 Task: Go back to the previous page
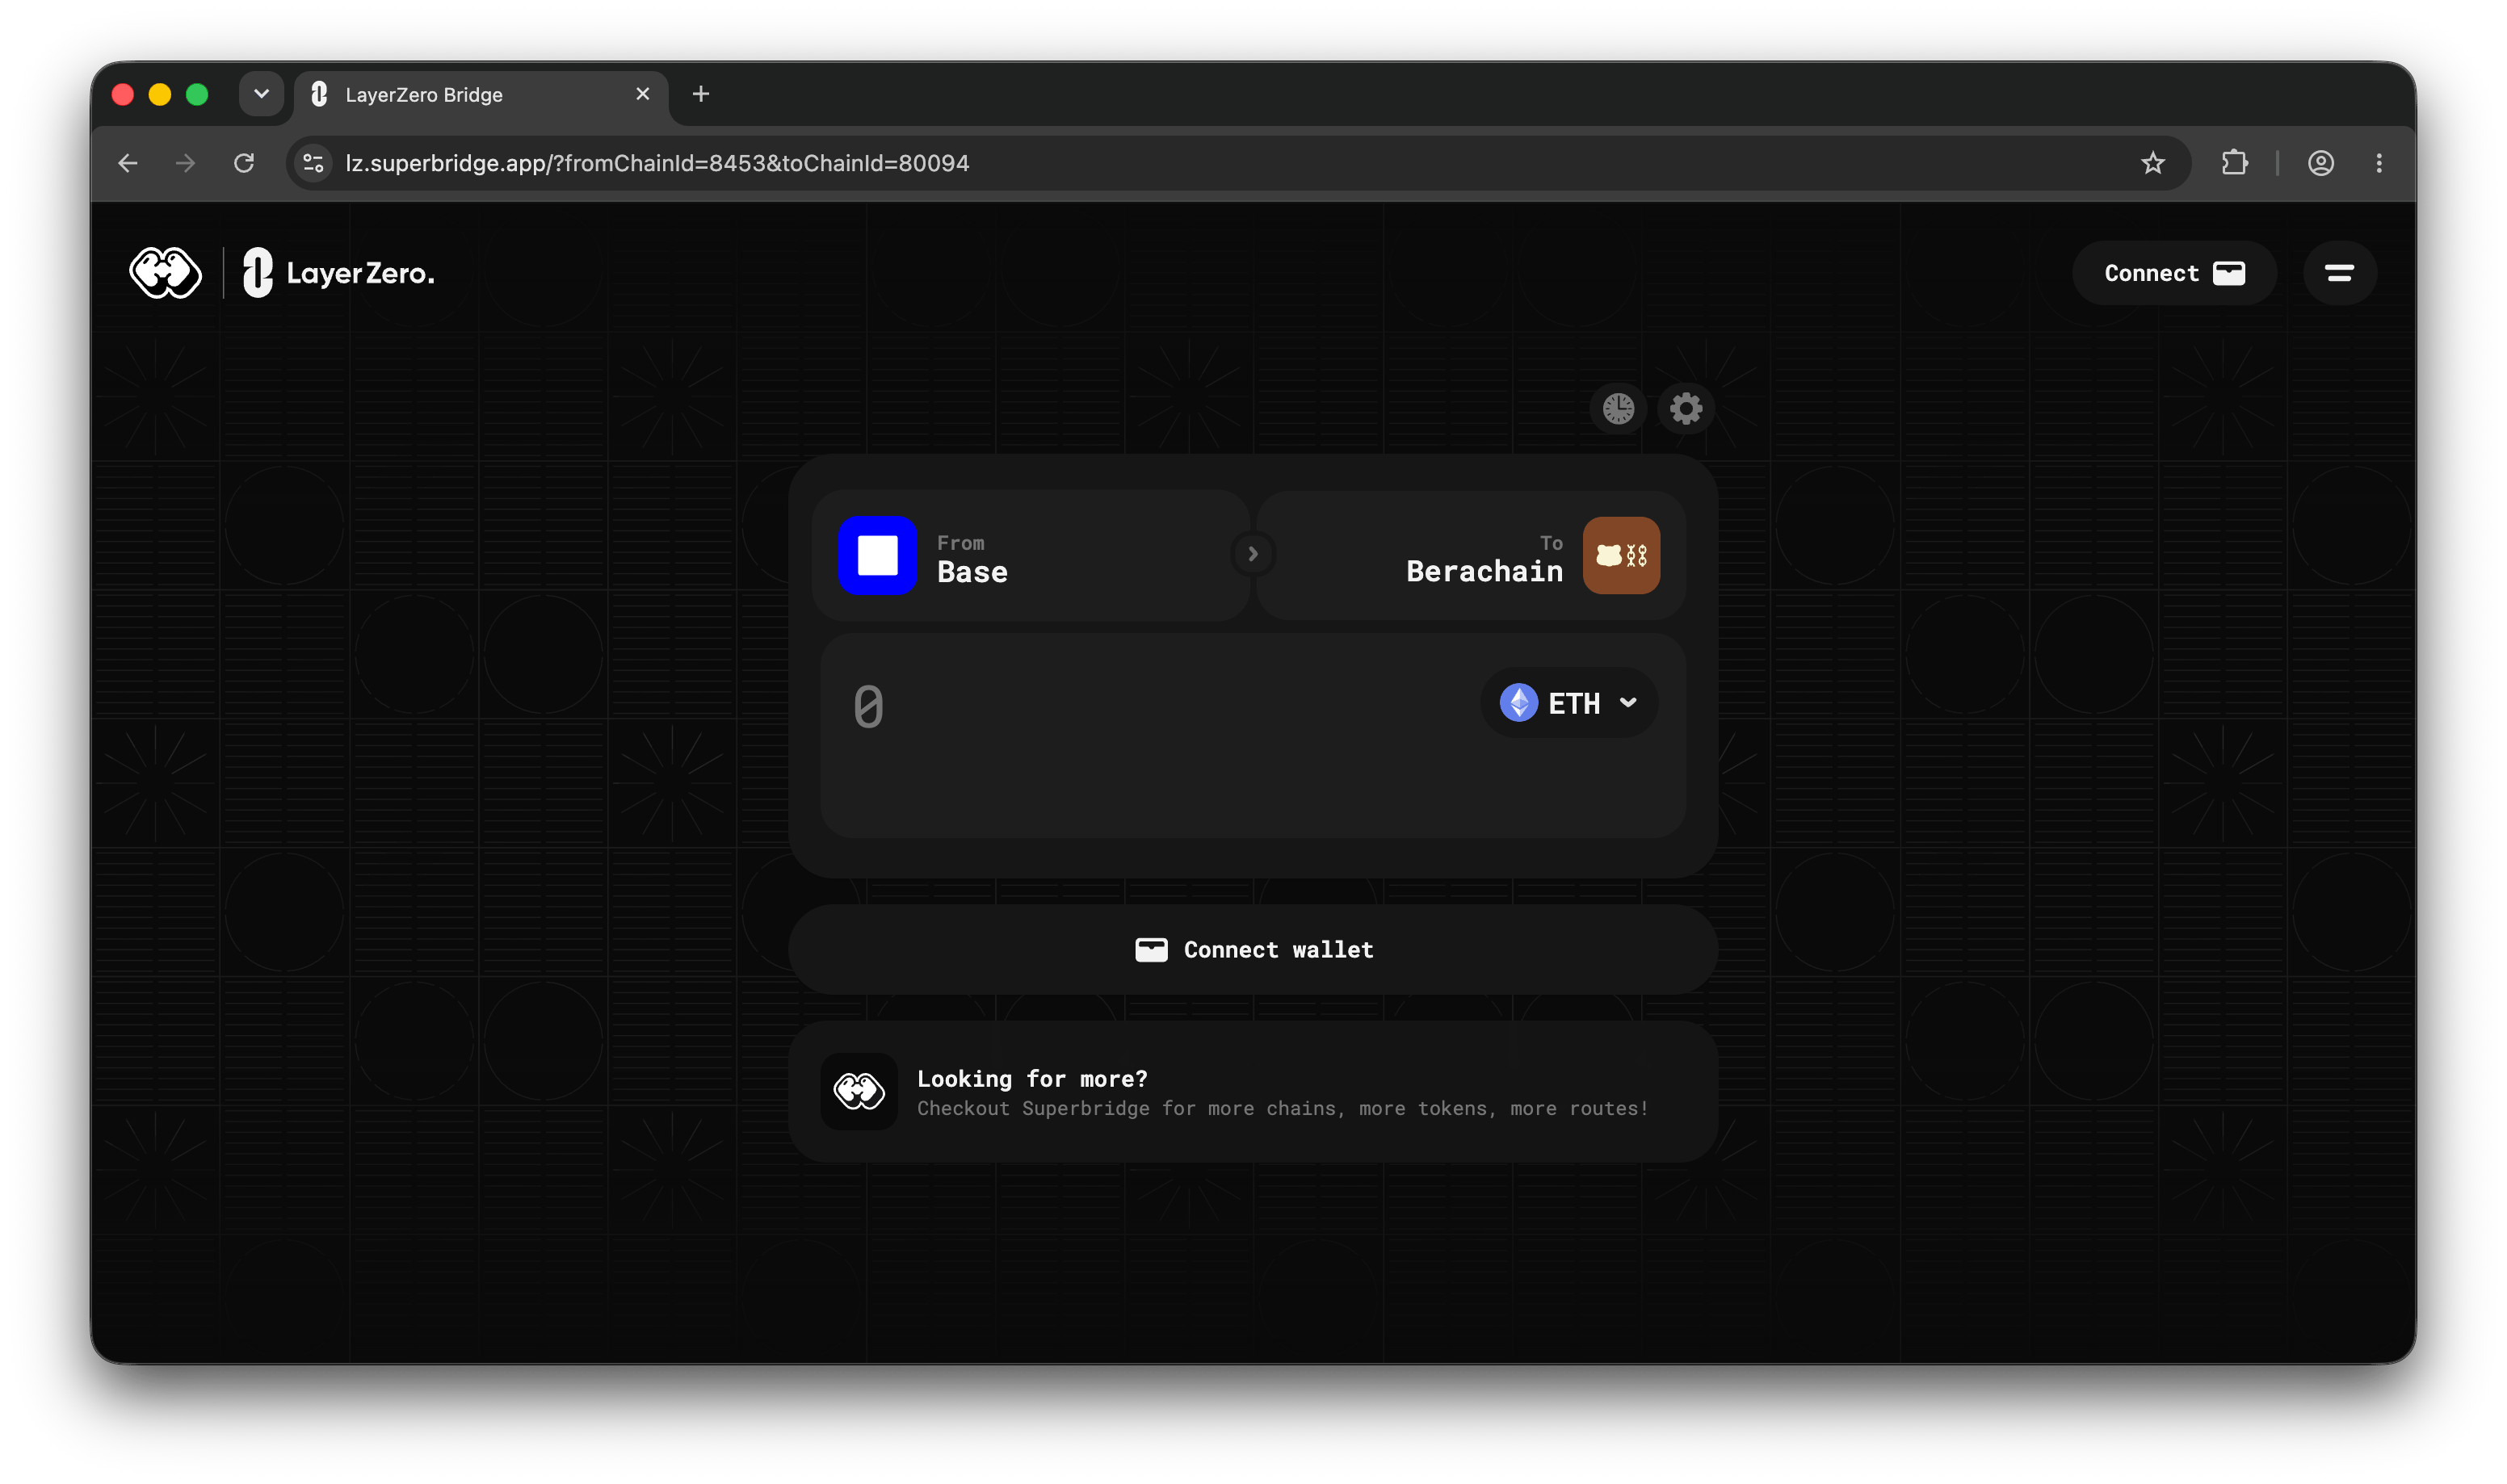tap(128, 163)
